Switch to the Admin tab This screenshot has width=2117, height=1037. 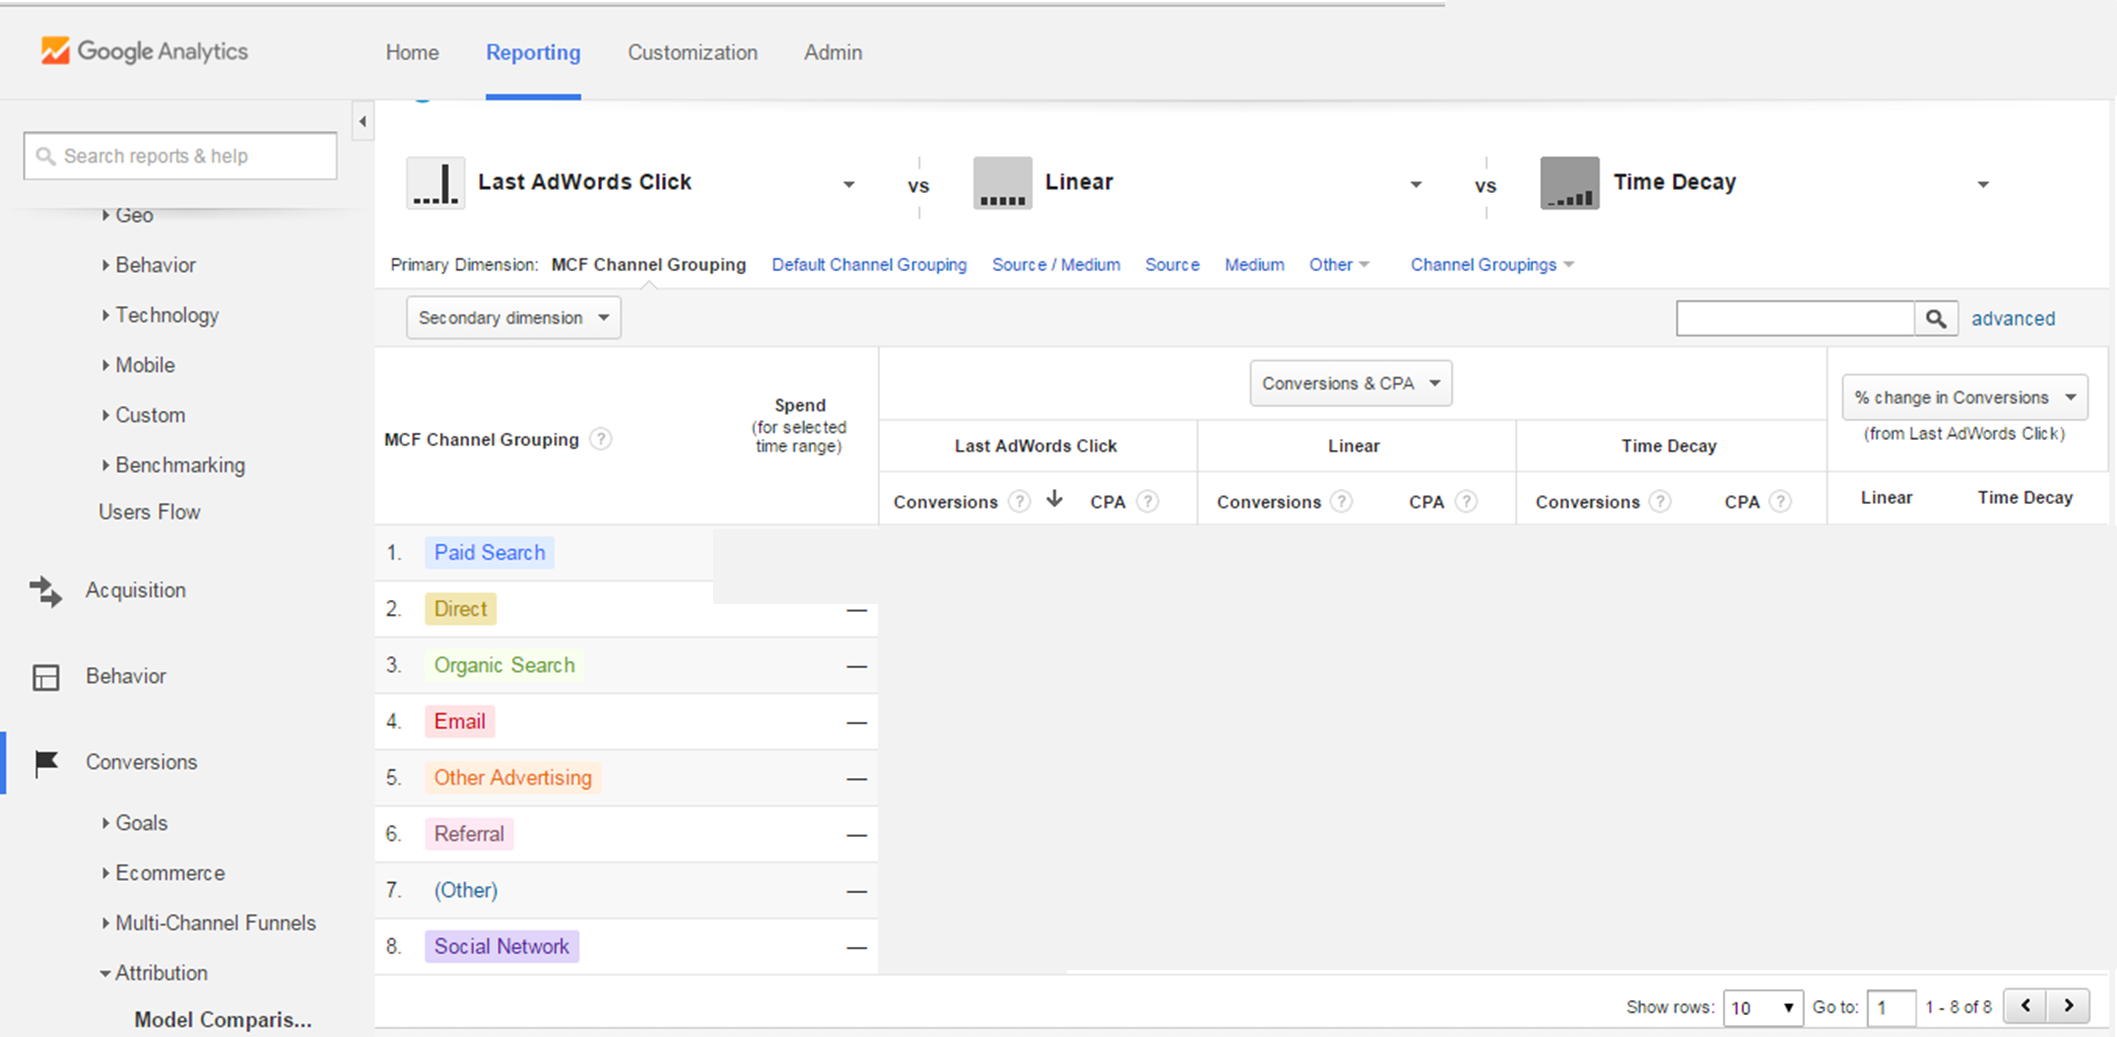(833, 52)
